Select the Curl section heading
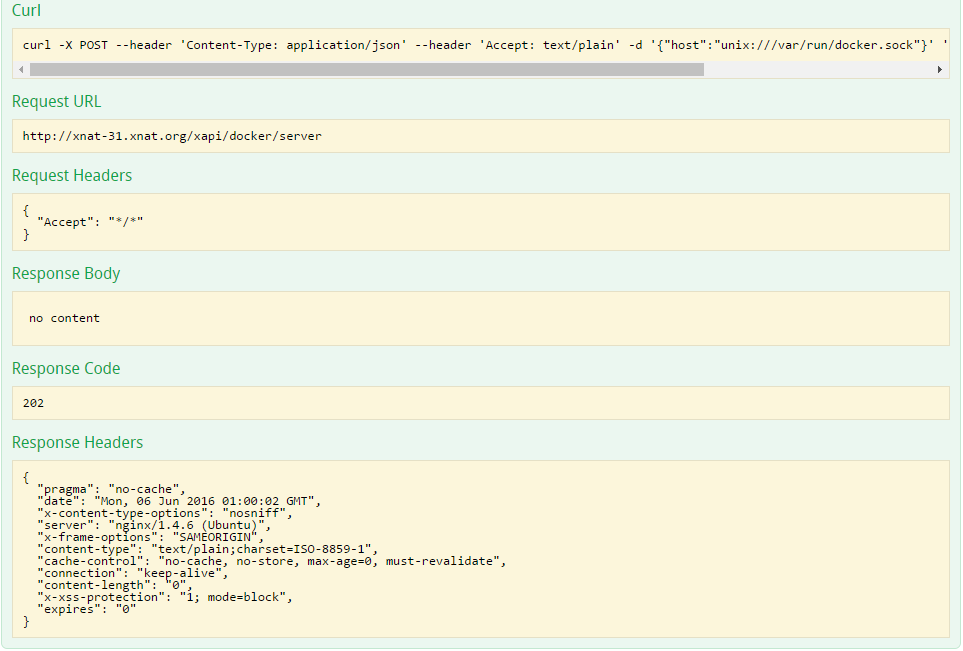 27,10
